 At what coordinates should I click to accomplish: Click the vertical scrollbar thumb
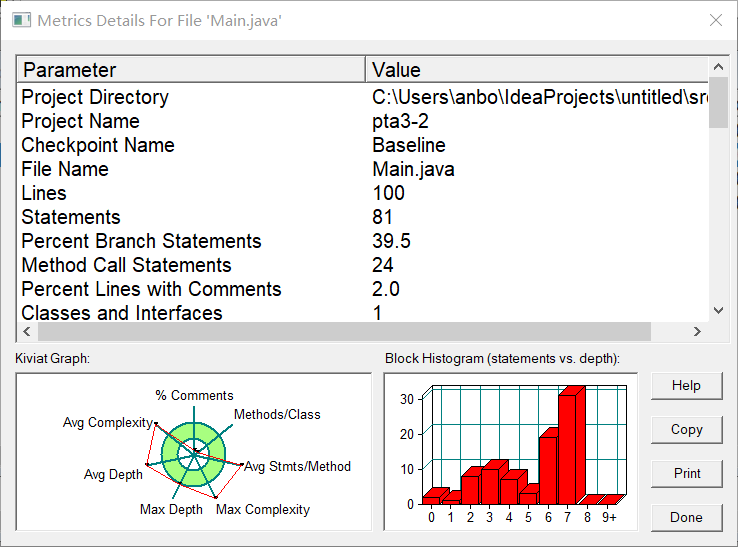(x=718, y=102)
